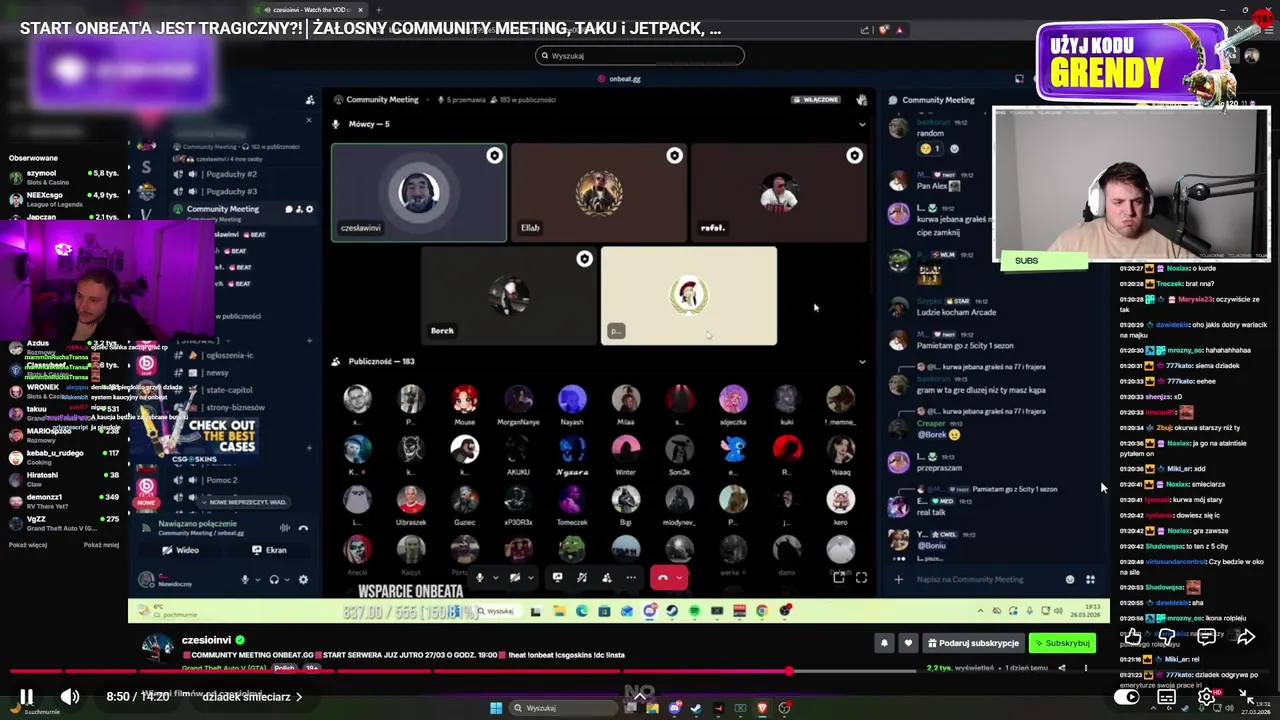Screen dimensions: 1280x720
Task: Open chapter list 'dziadek śmieciarz'
Action: coord(252,697)
